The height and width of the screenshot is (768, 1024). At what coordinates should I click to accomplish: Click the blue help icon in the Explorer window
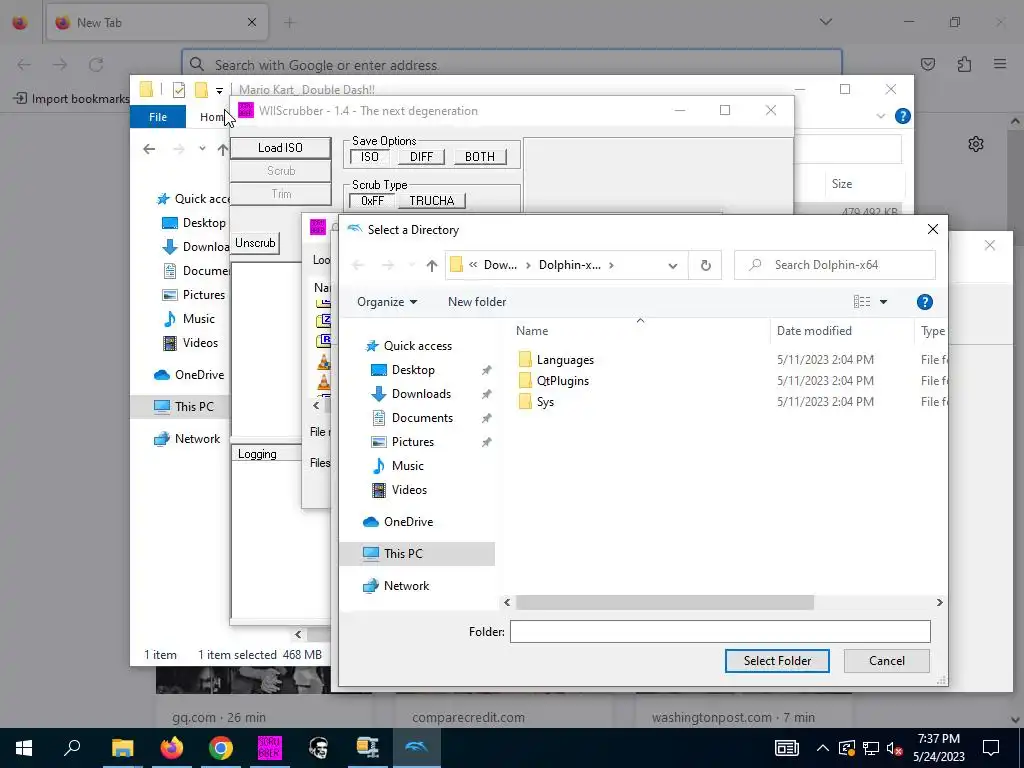pos(903,116)
